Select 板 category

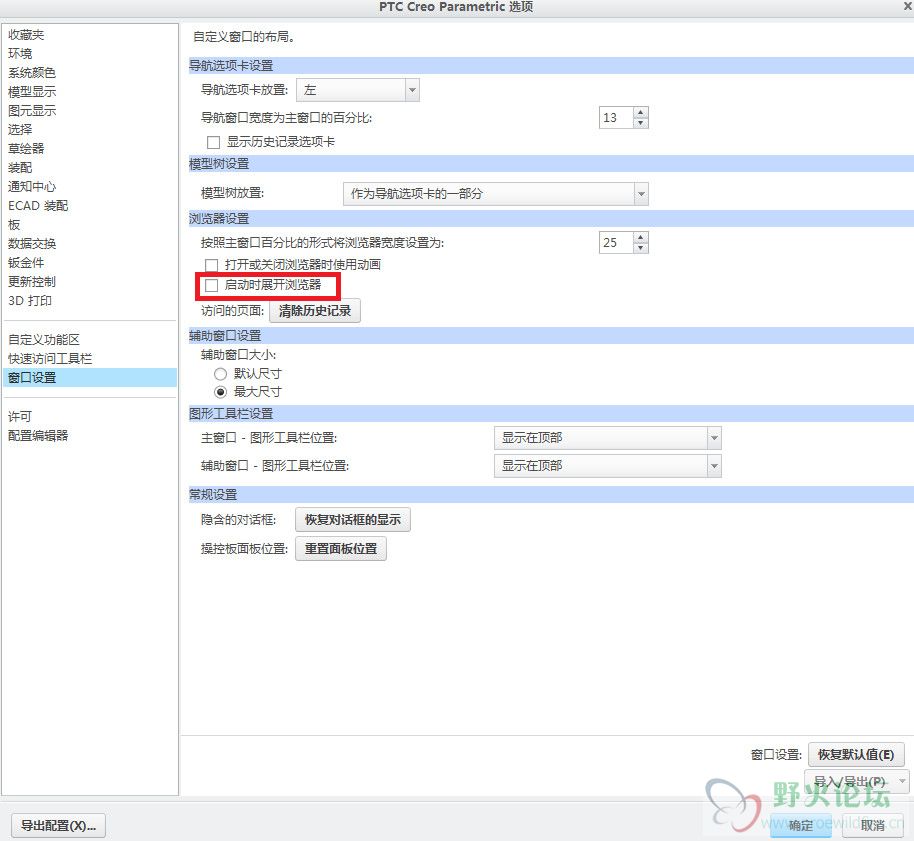(x=14, y=224)
